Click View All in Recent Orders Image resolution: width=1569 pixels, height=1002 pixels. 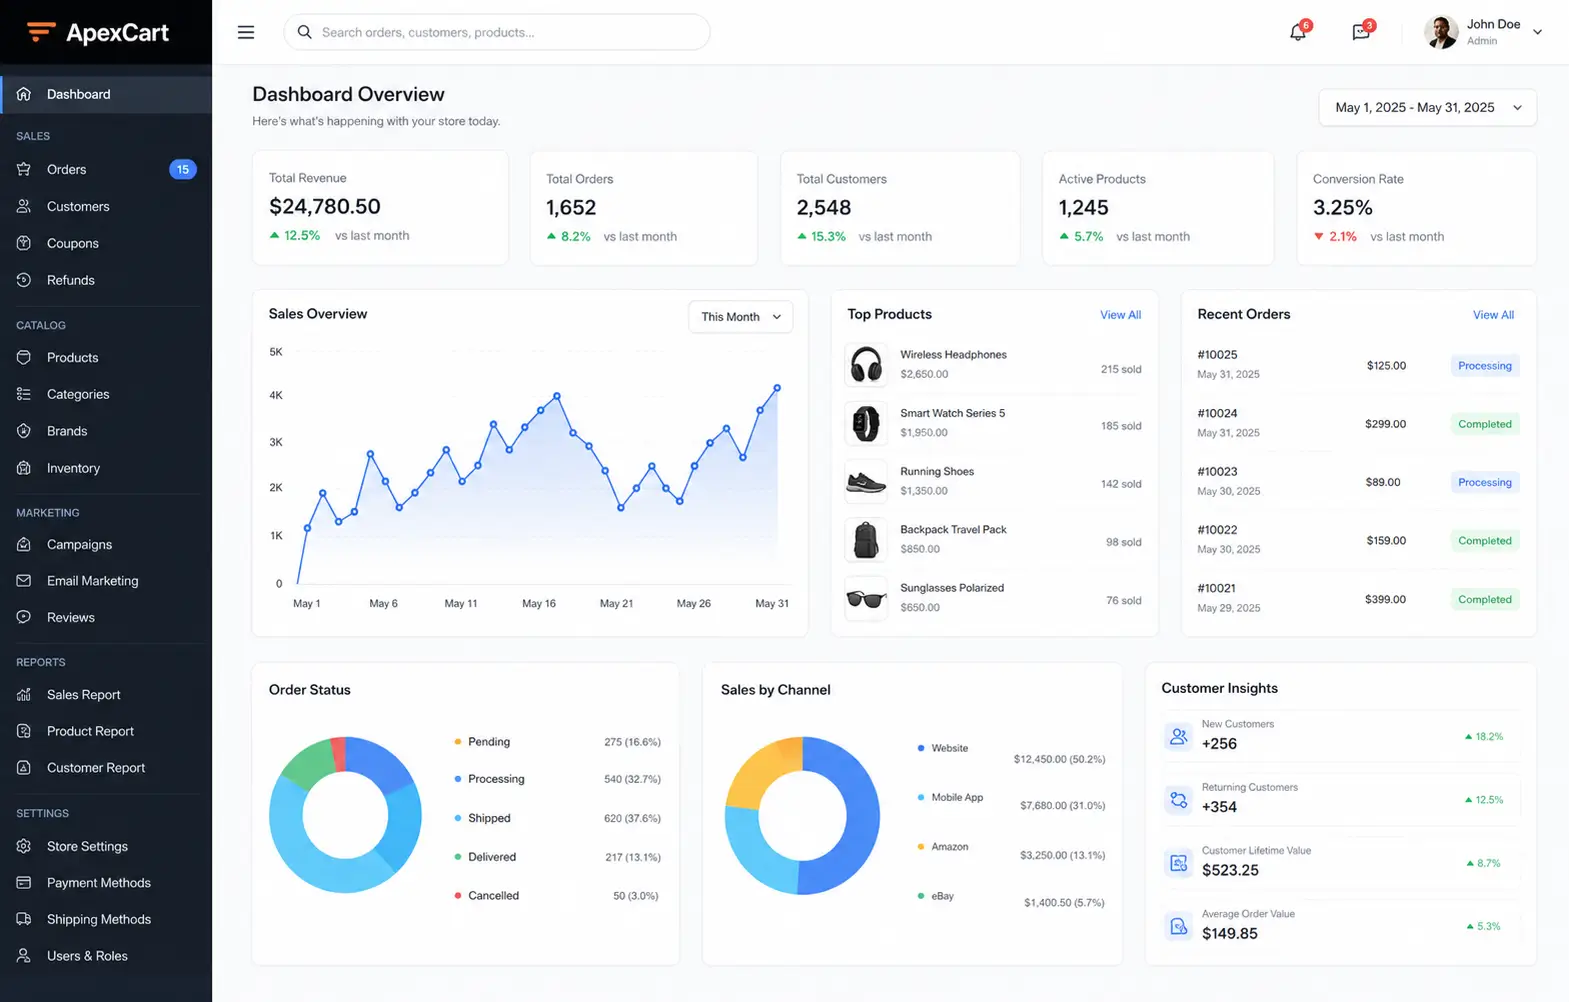1493,315
